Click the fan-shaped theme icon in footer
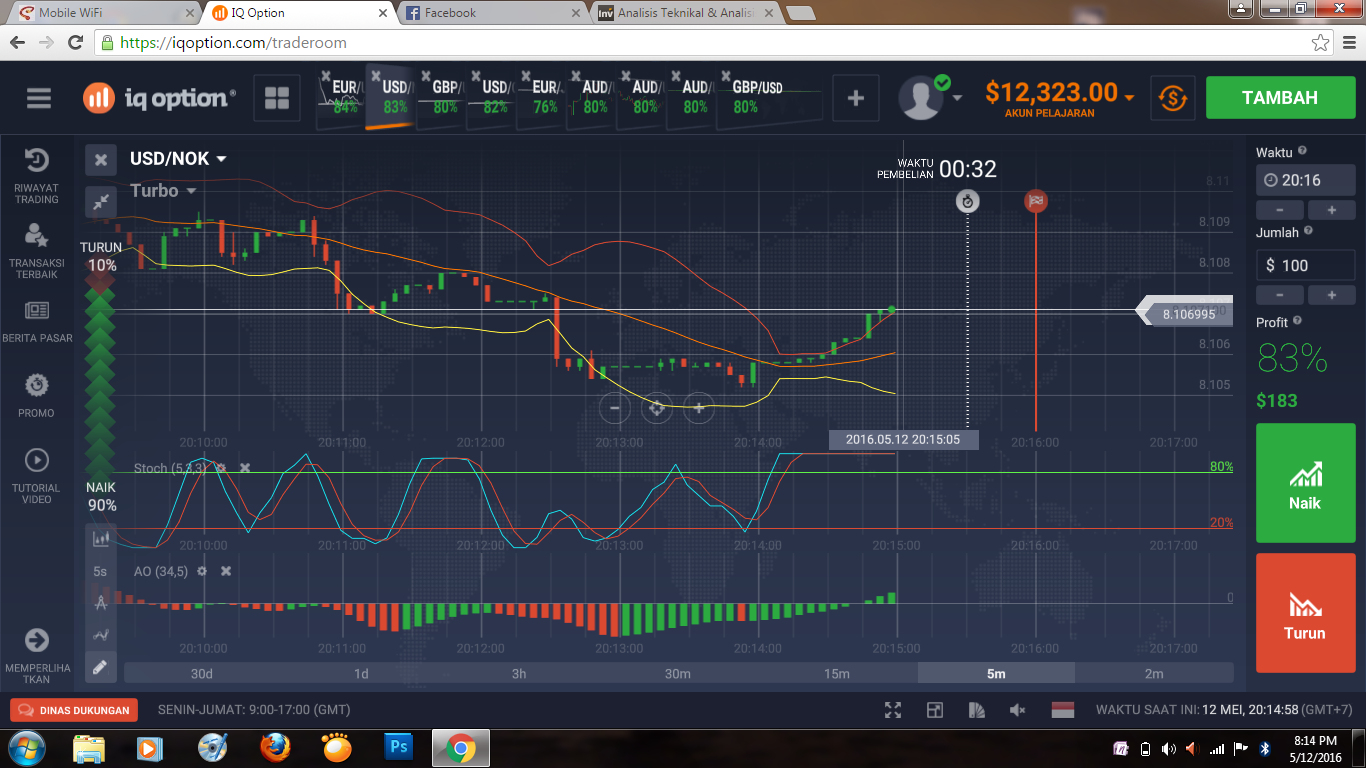This screenshot has height=768, width=1366. [x=976, y=710]
